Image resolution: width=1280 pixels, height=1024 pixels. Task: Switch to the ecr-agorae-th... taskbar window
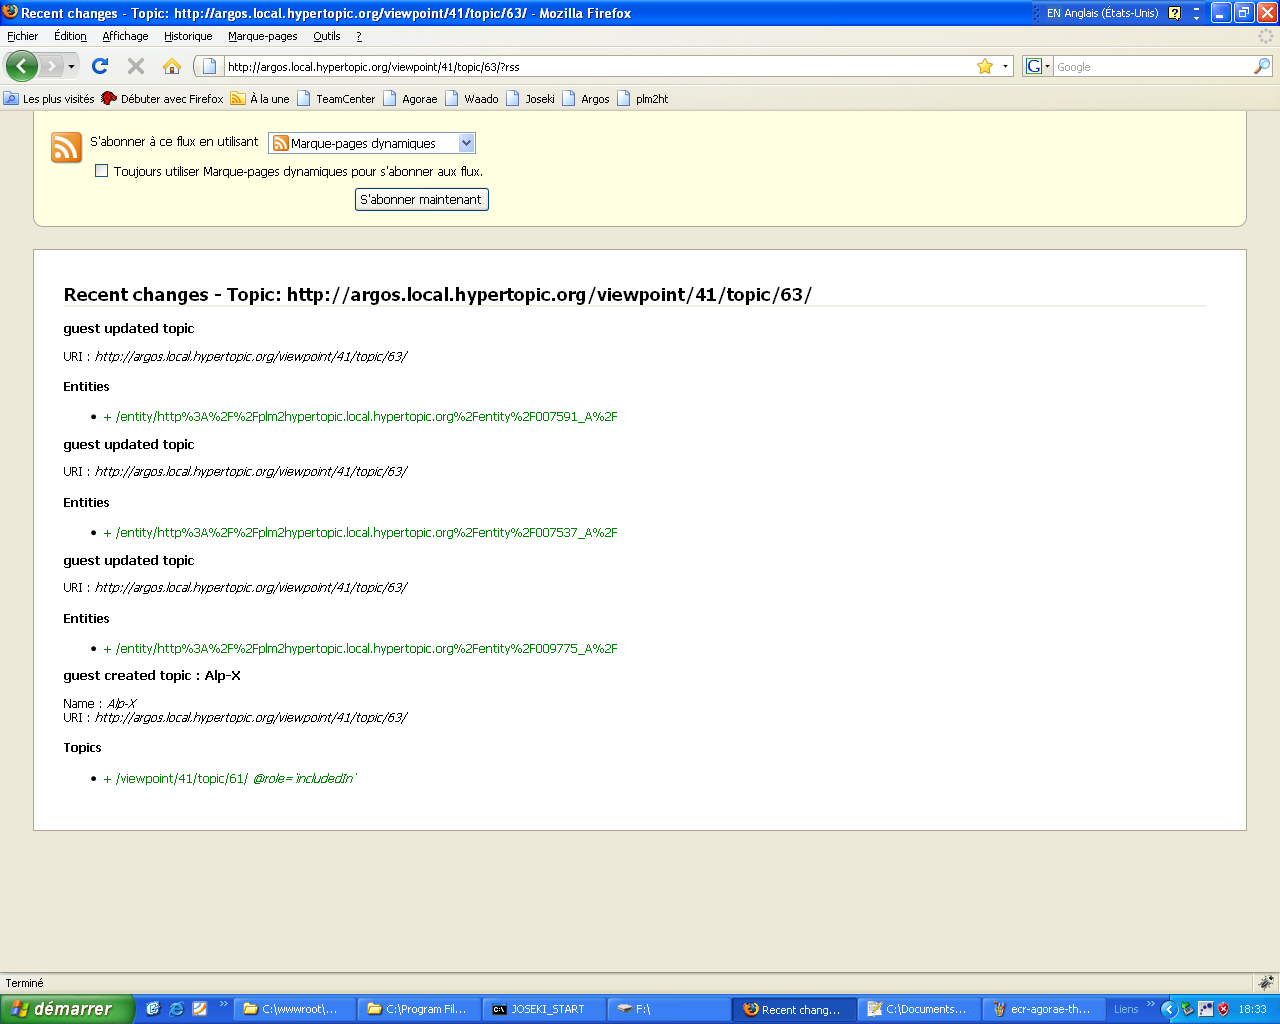click(1043, 1009)
